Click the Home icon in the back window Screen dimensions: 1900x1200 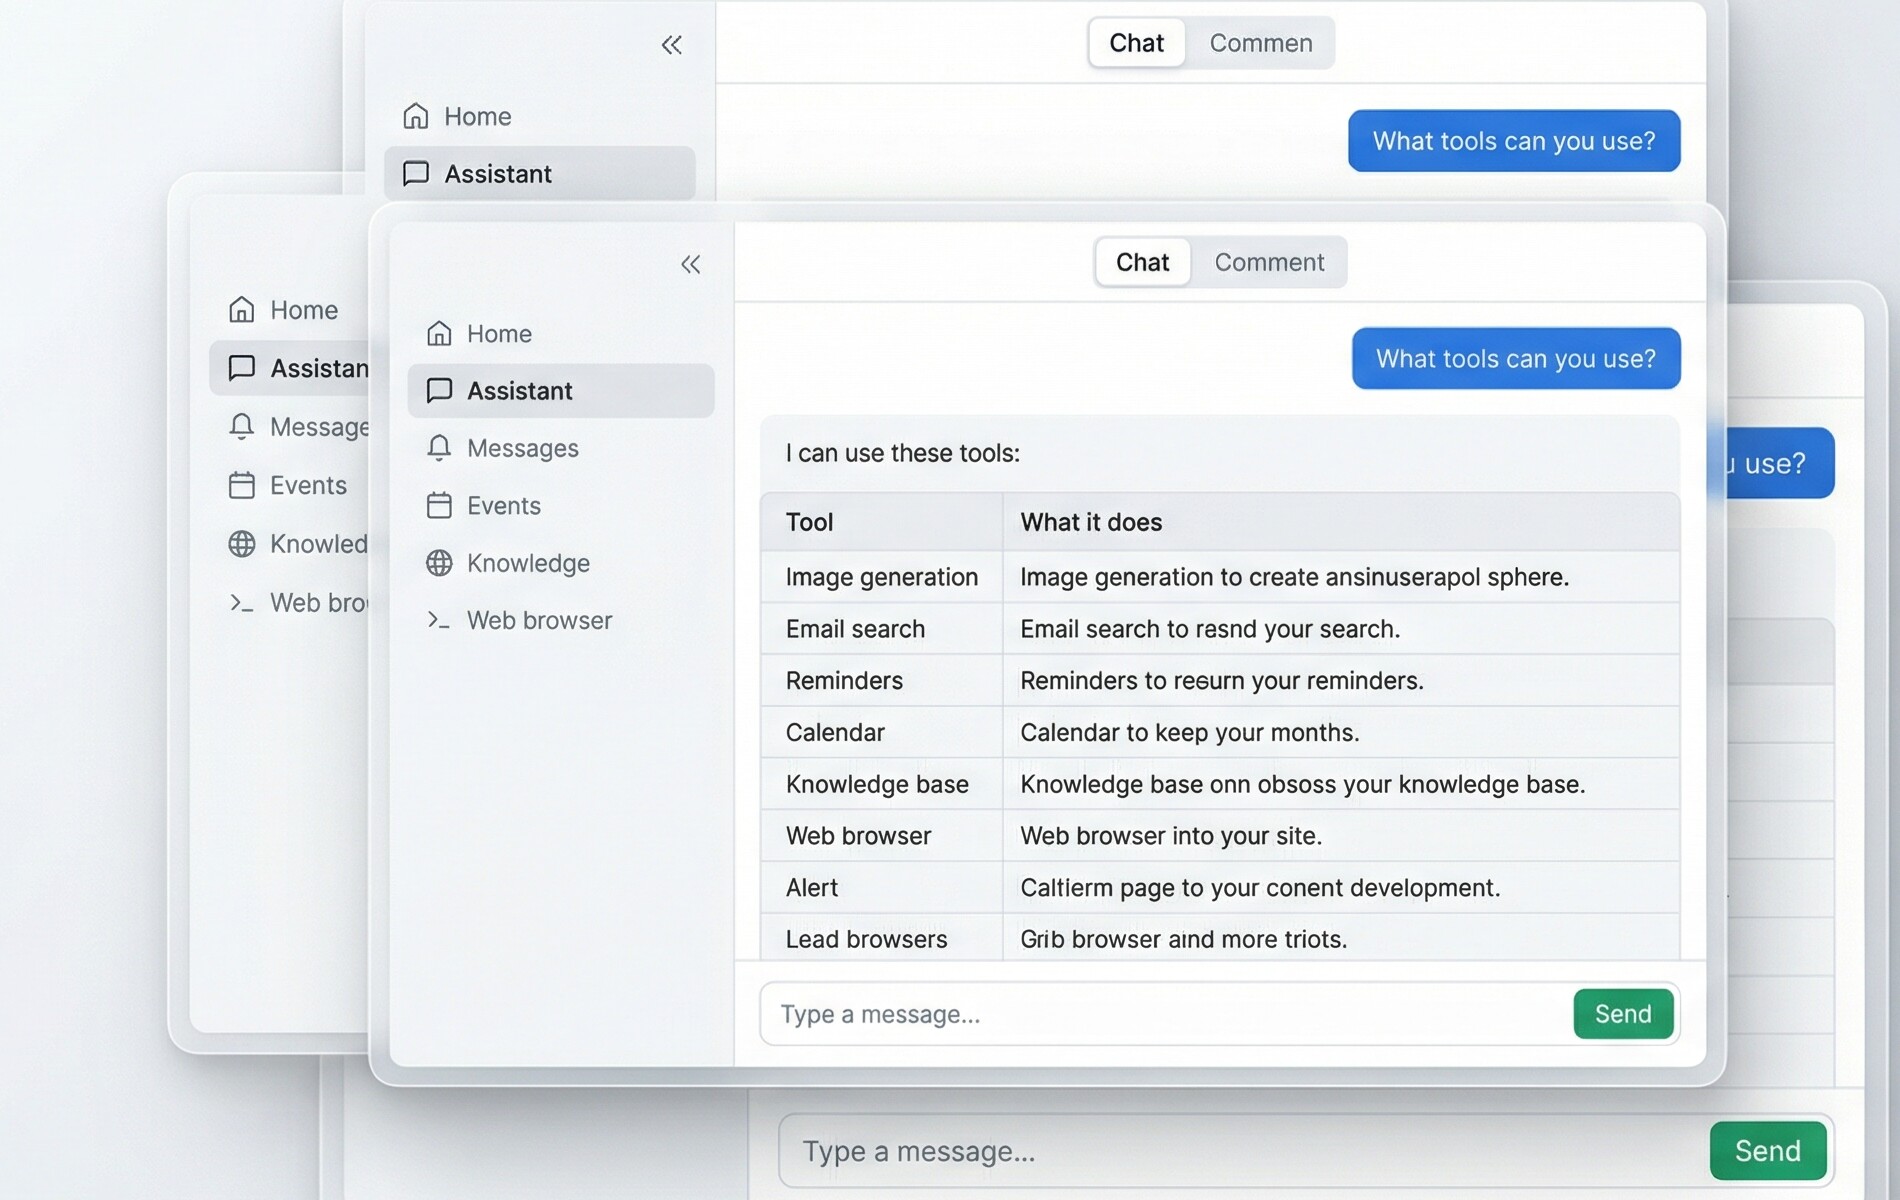point(417,116)
